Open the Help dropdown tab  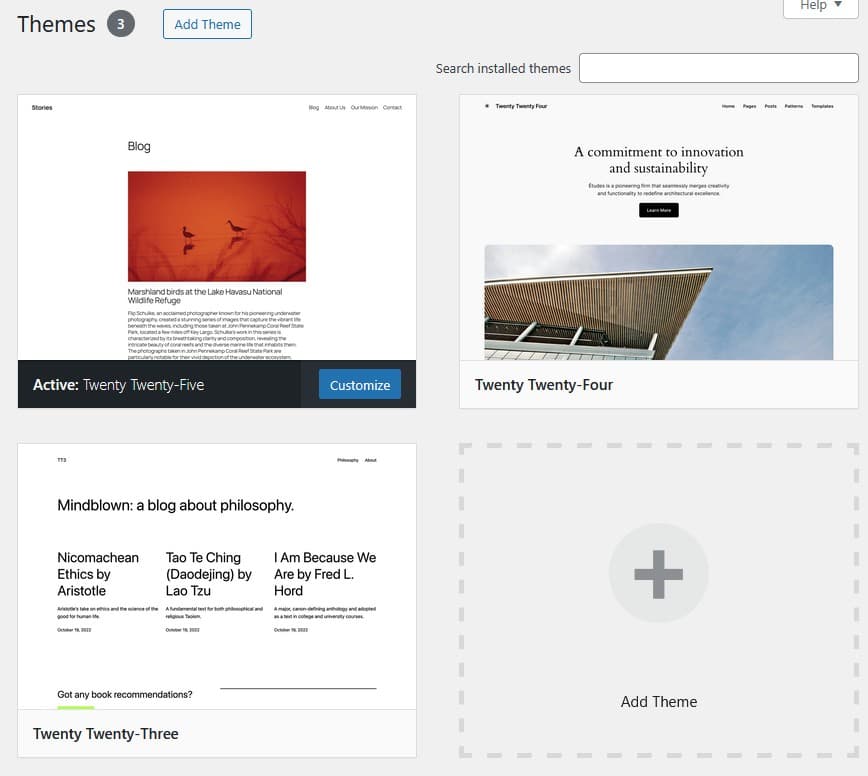click(820, 6)
